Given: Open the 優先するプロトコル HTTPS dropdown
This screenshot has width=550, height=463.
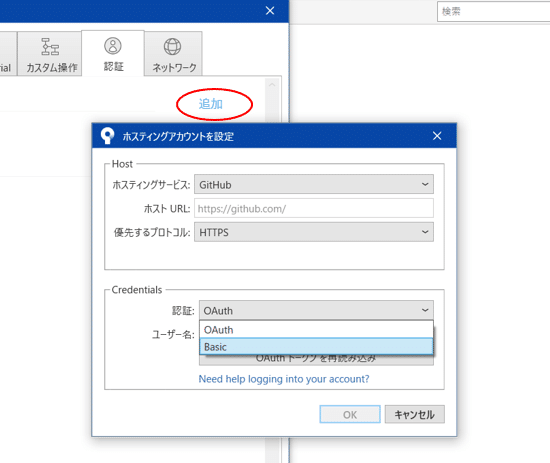Looking at the screenshot, I should coord(314,232).
